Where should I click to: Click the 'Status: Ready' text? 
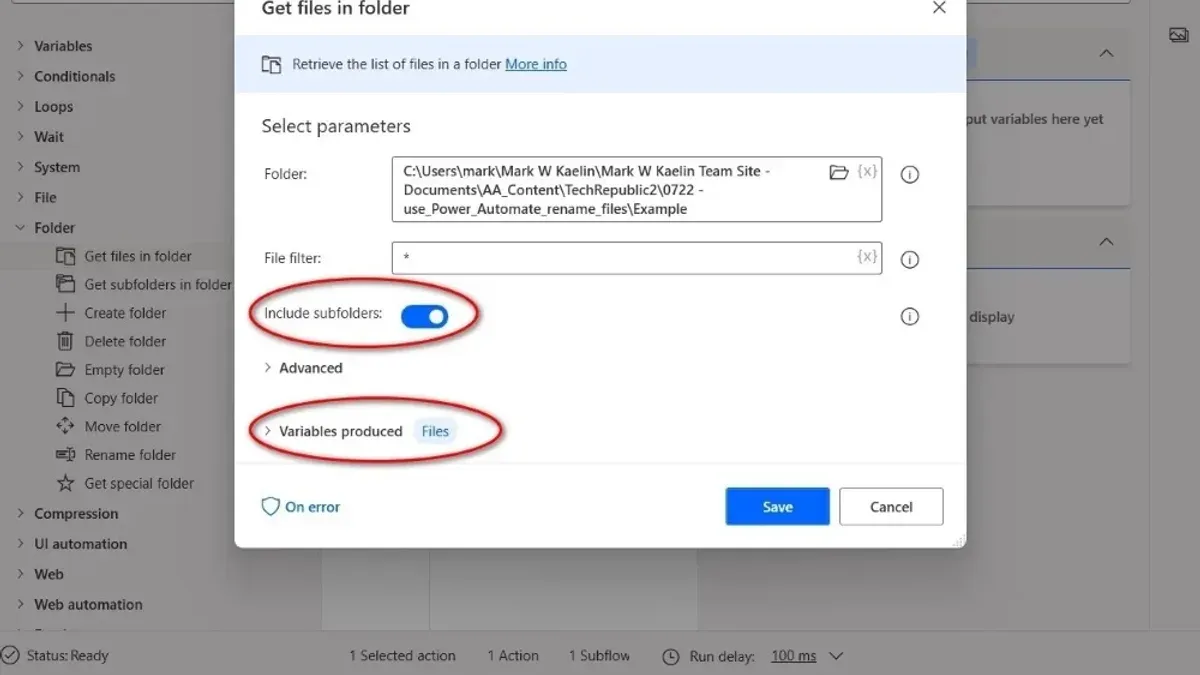67,656
